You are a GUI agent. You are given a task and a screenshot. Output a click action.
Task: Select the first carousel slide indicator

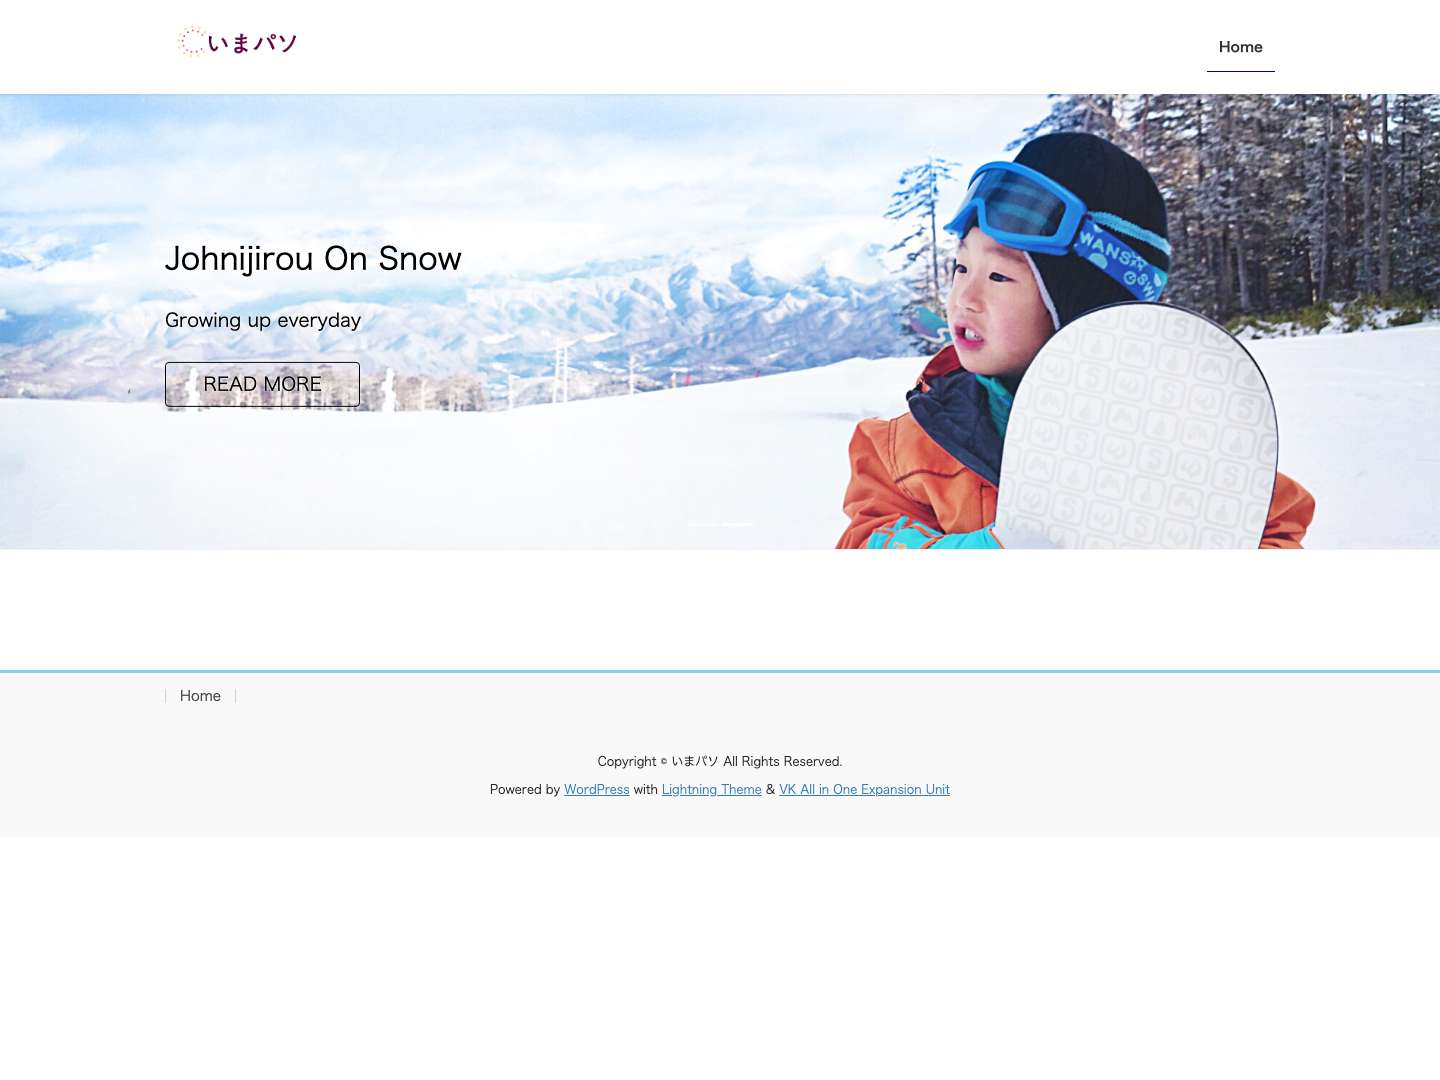click(703, 524)
